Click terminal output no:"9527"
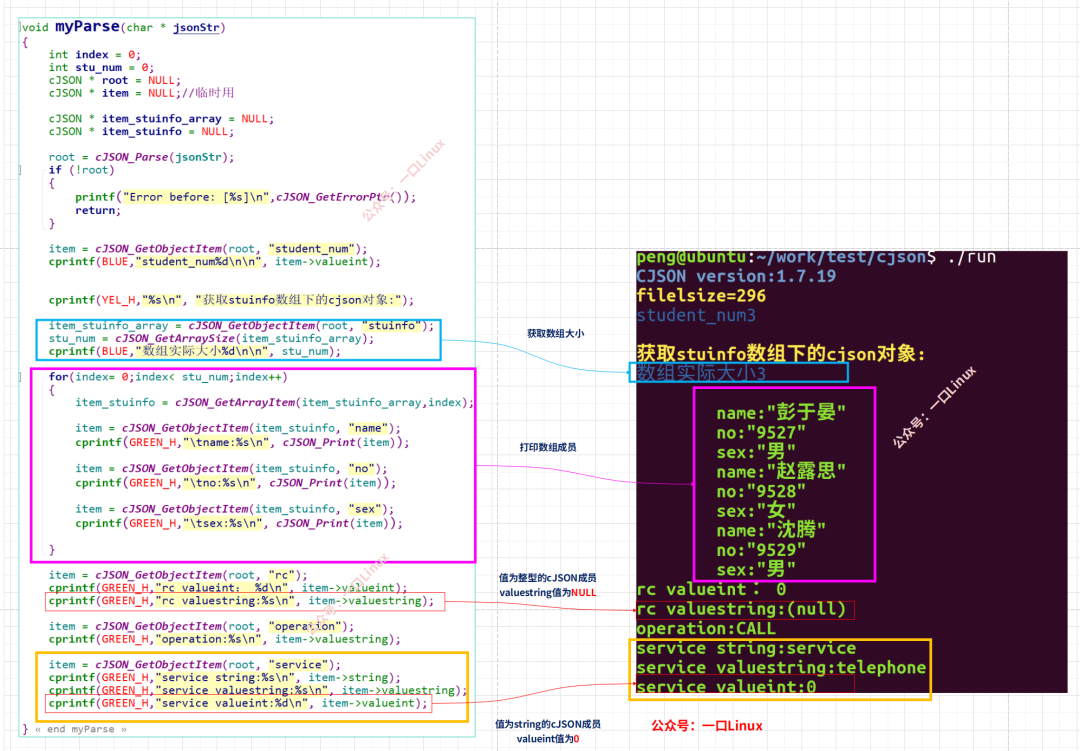The image size is (1080, 751). point(761,433)
